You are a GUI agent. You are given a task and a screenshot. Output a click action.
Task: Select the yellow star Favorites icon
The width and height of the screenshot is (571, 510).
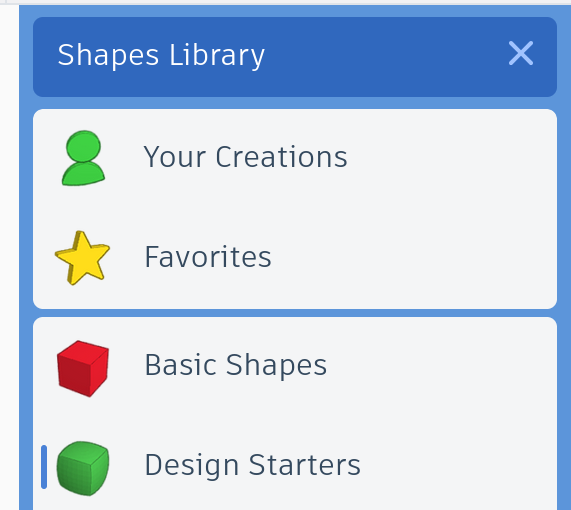pyautogui.click(x=82, y=258)
